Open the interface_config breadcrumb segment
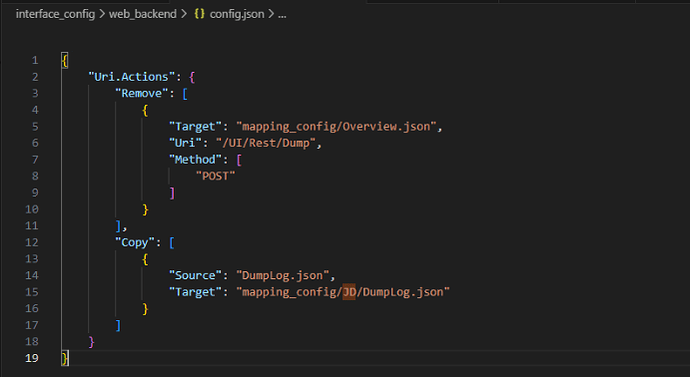 (x=55, y=14)
